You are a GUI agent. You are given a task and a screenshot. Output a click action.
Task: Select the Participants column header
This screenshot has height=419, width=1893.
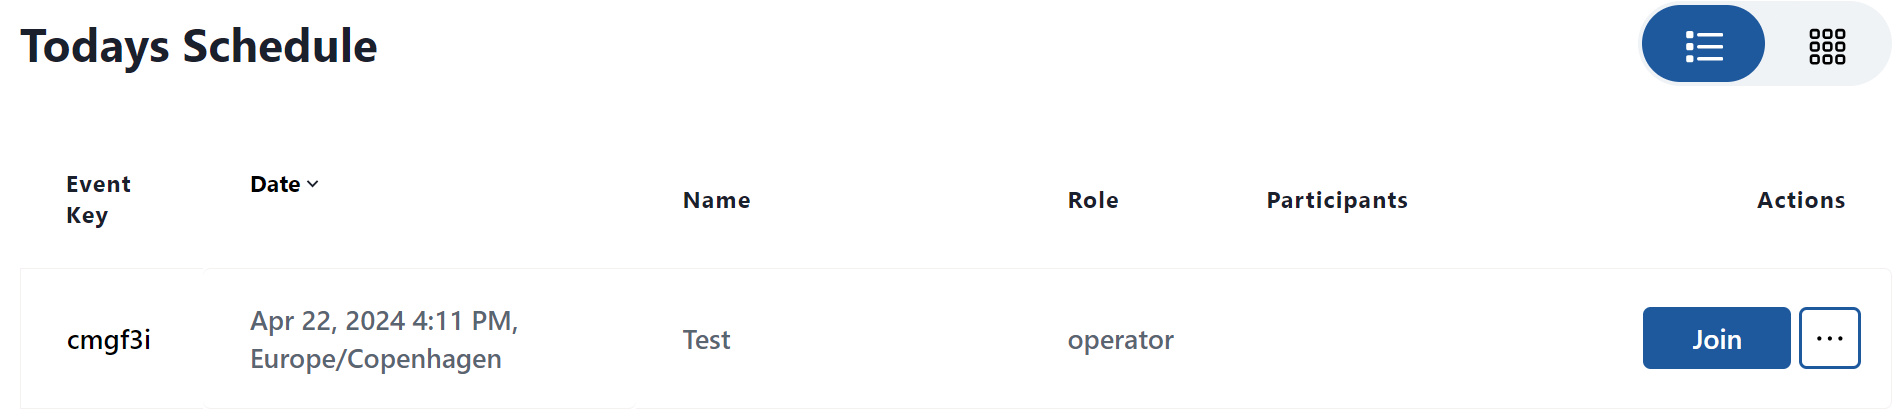point(1337,200)
